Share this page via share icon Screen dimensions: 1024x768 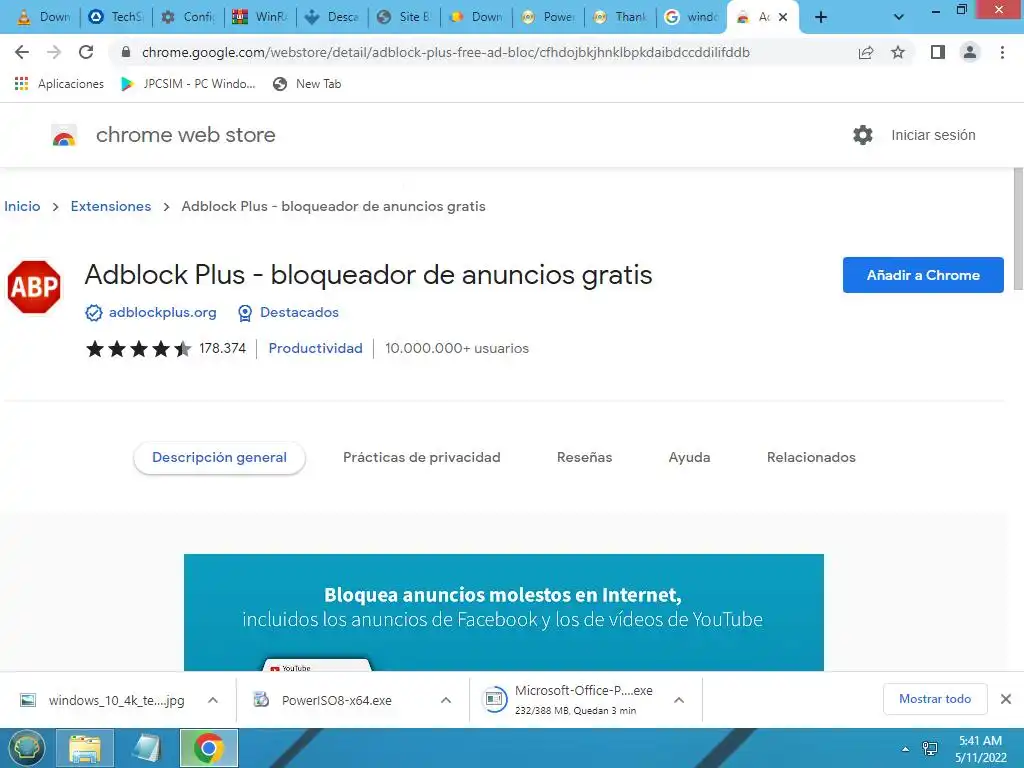(866, 52)
